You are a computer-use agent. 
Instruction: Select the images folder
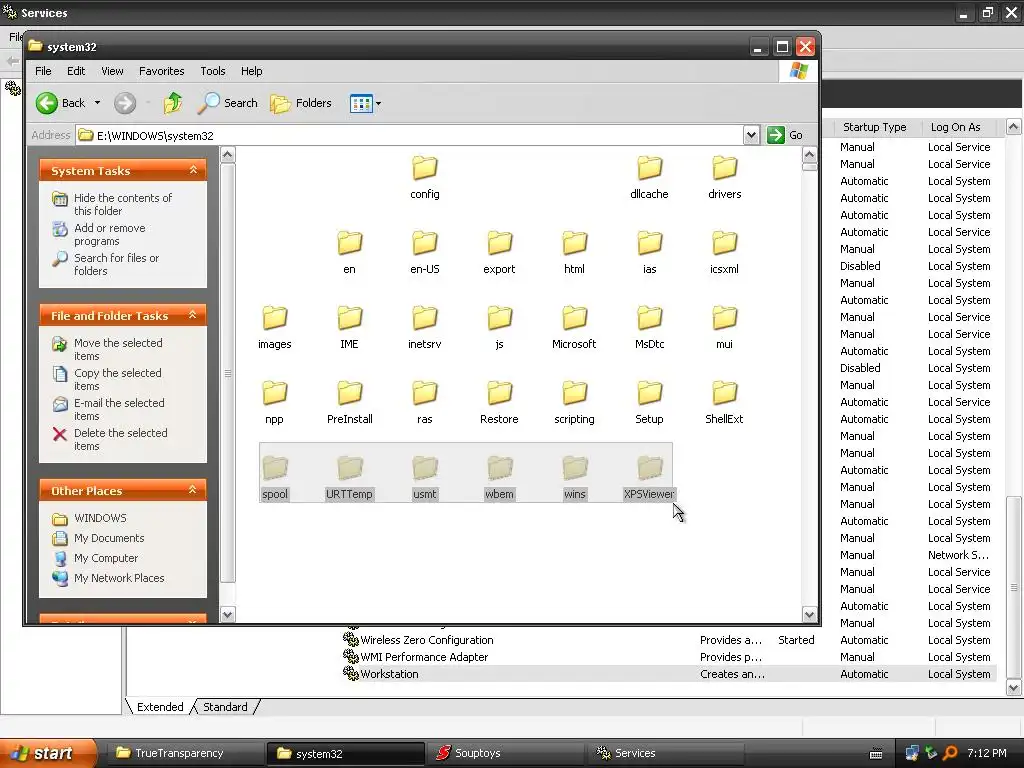click(274, 327)
